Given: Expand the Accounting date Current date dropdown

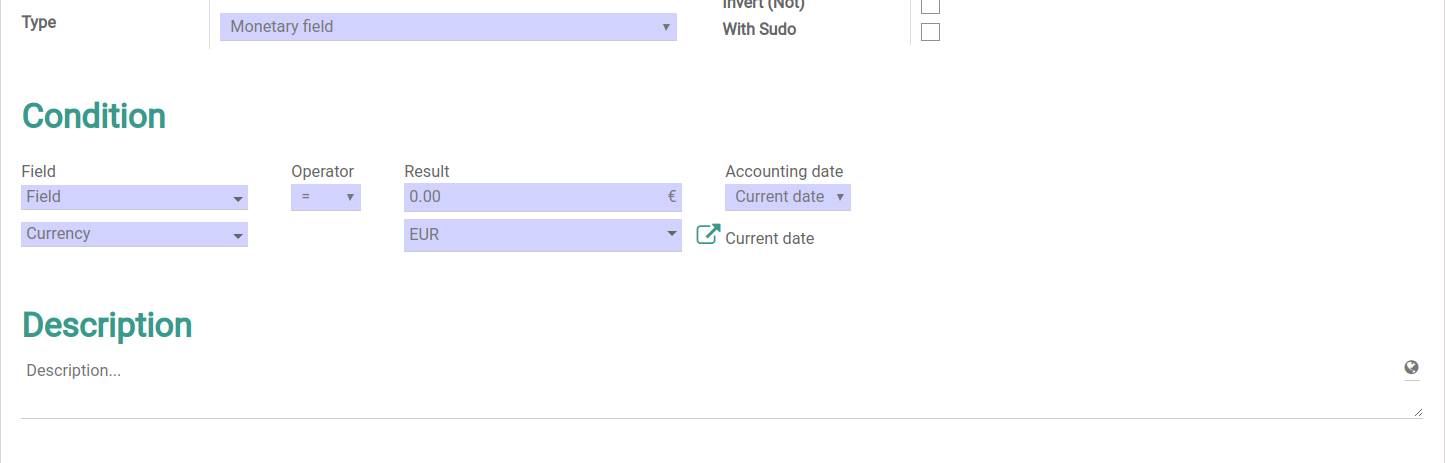Looking at the screenshot, I should 788,197.
